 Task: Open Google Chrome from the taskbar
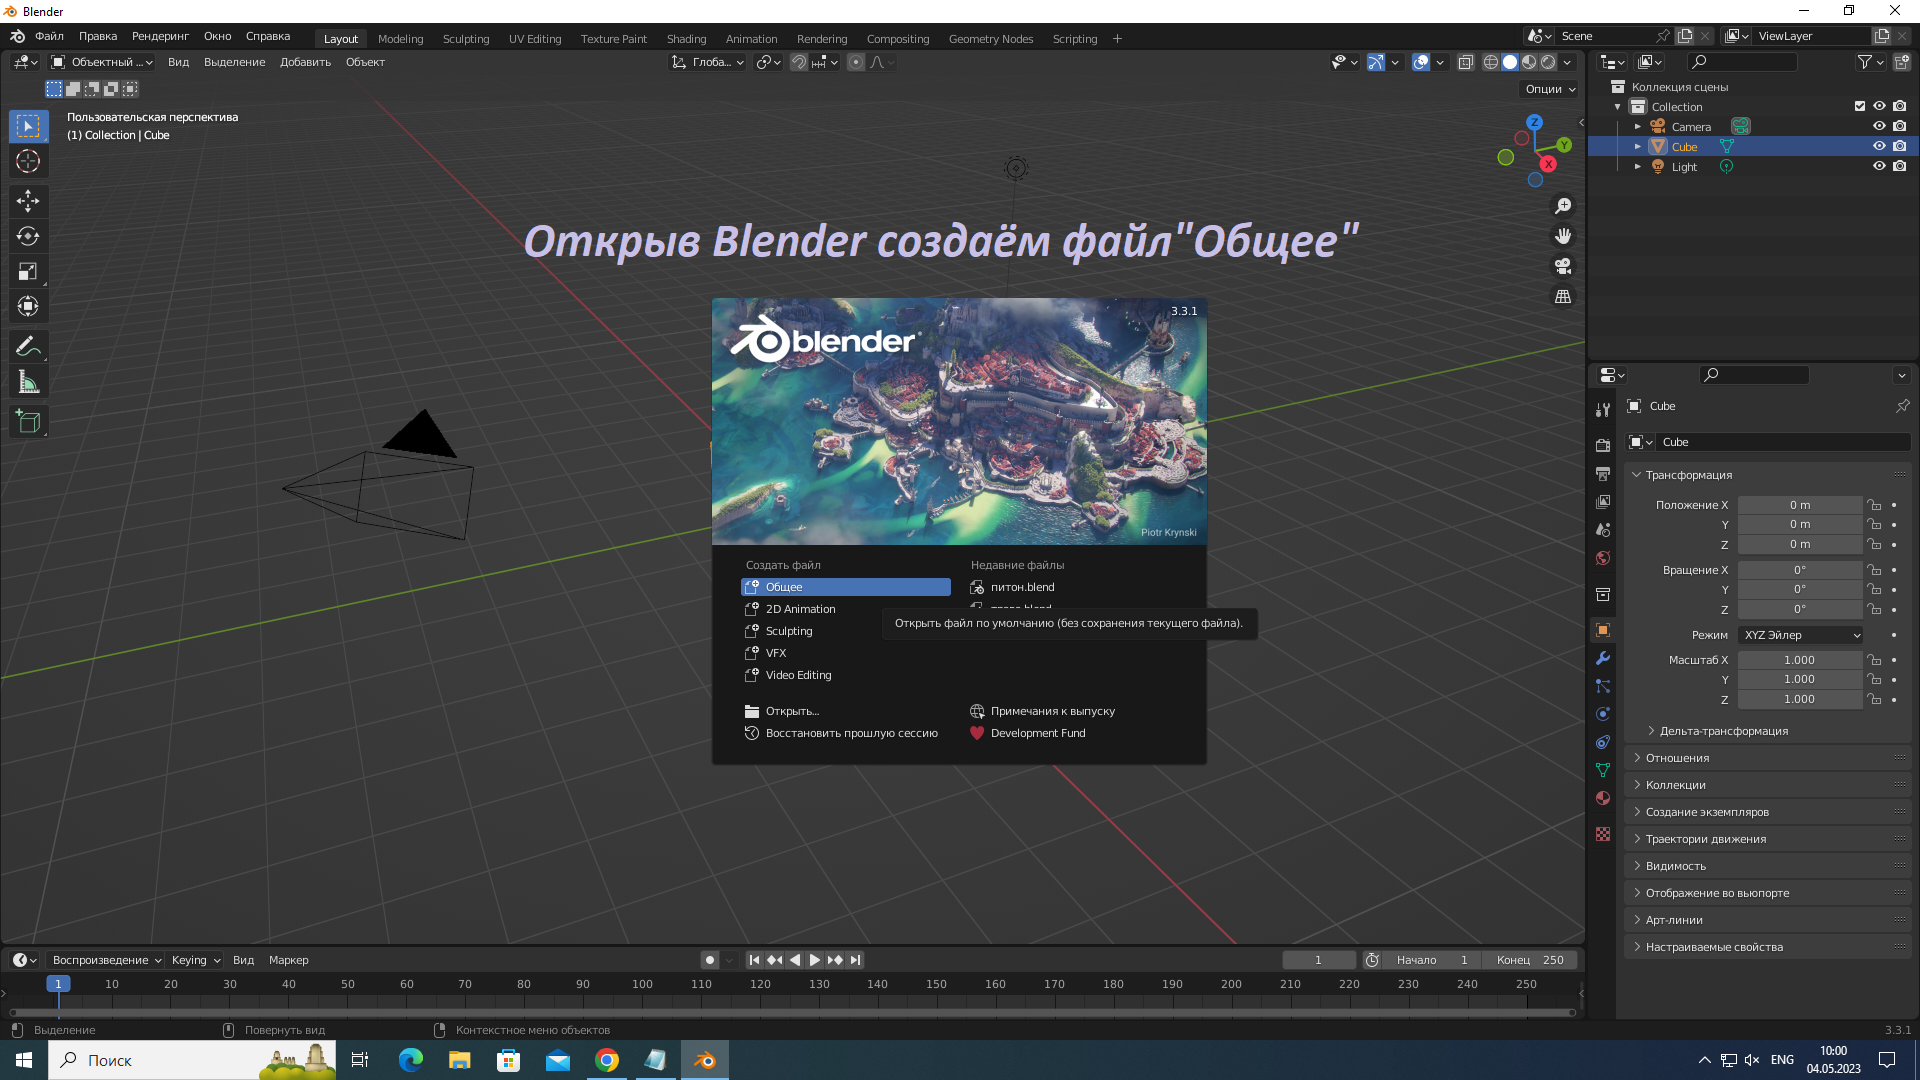pyautogui.click(x=607, y=1060)
